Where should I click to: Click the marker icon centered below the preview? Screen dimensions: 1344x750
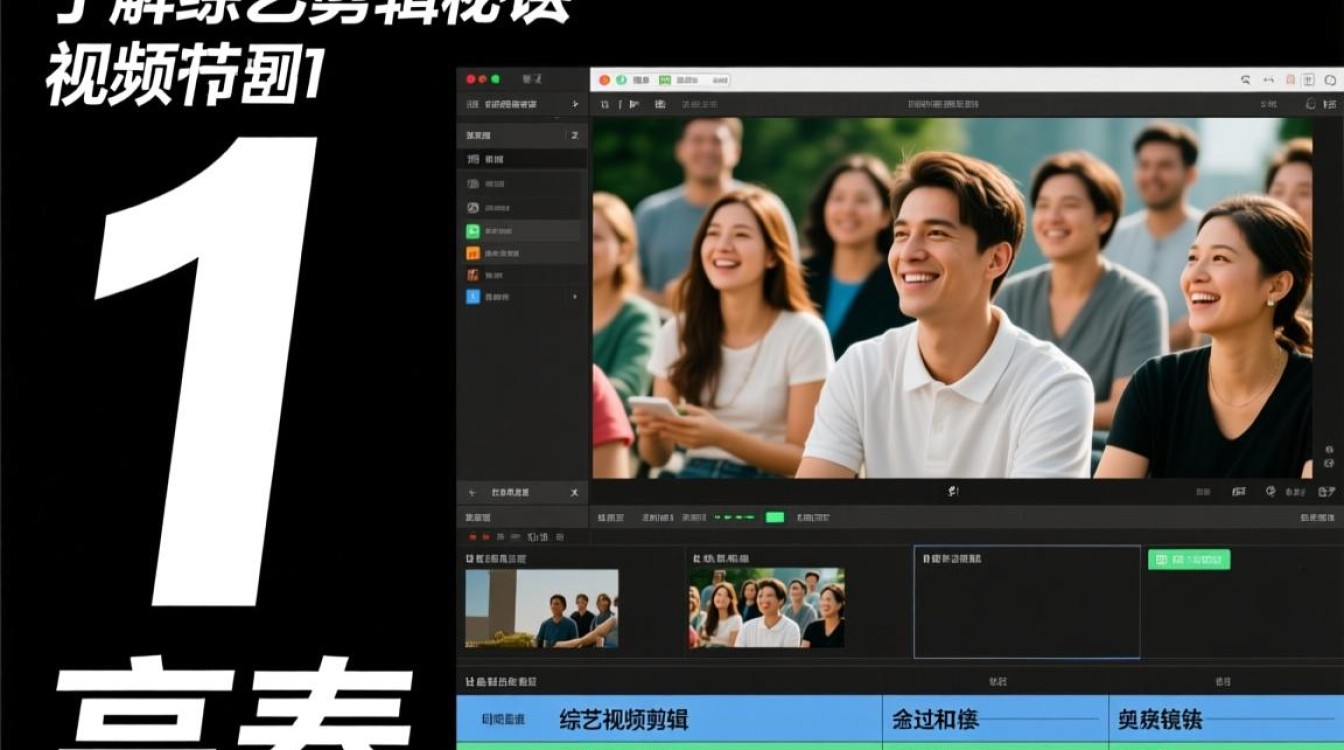(x=953, y=491)
